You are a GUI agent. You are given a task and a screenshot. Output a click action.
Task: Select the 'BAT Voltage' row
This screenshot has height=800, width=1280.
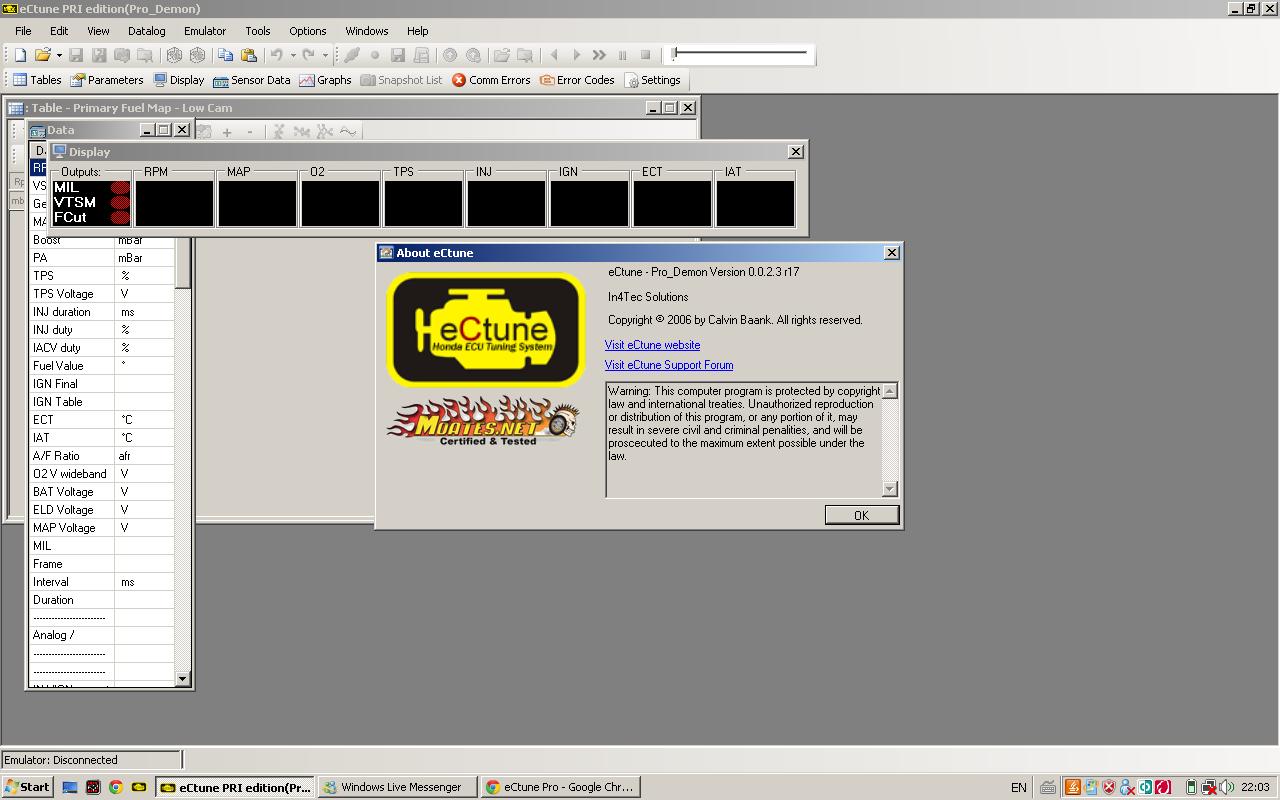(102, 492)
